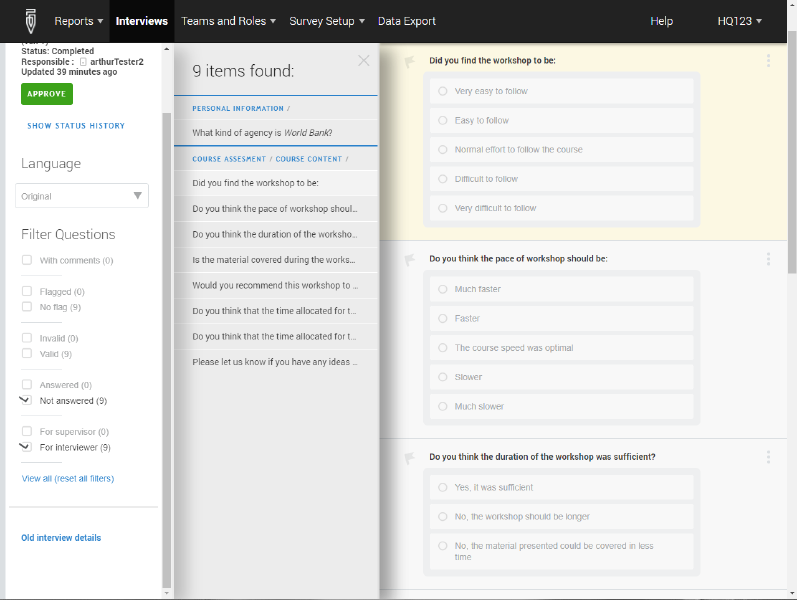
Task: Flag the workshop duration question
Action: click(x=409, y=458)
